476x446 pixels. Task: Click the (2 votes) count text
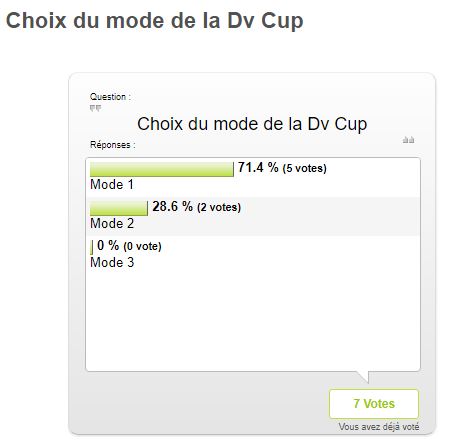[219, 207]
